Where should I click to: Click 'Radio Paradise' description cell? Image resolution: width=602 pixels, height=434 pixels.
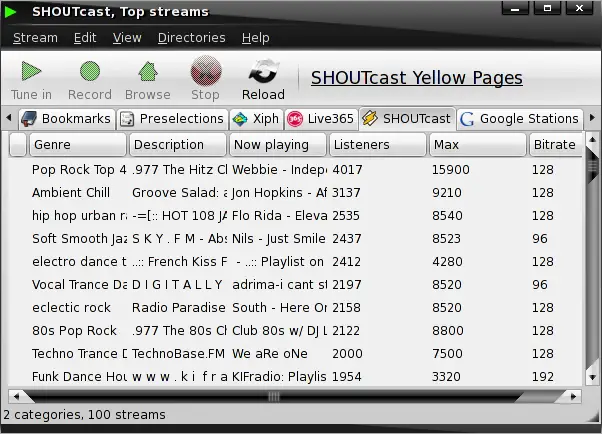[x=179, y=308]
